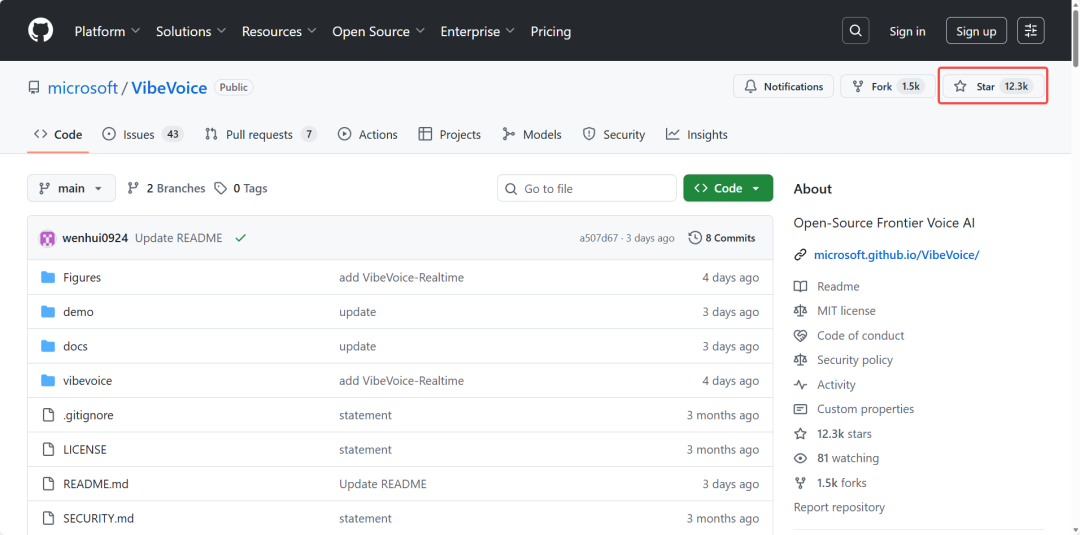Click the eye icon beside 81 watching

800,459
